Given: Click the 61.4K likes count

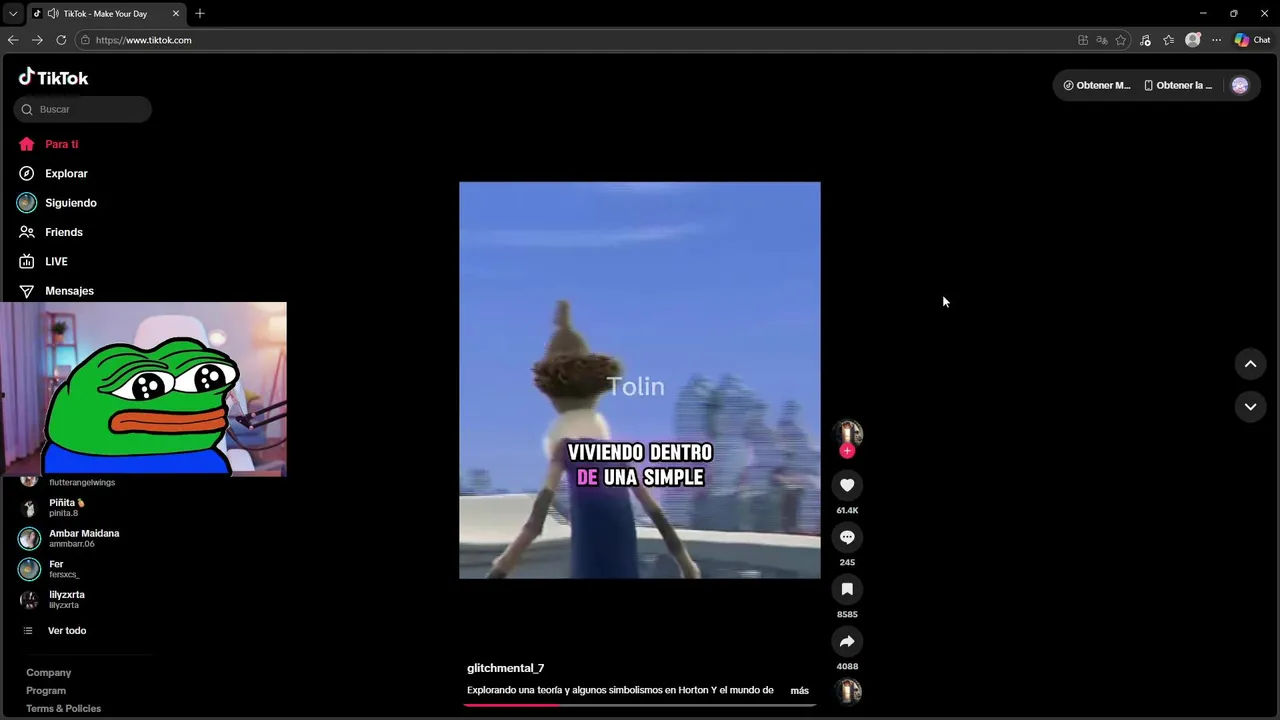Looking at the screenshot, I should (x=847, y=510).
